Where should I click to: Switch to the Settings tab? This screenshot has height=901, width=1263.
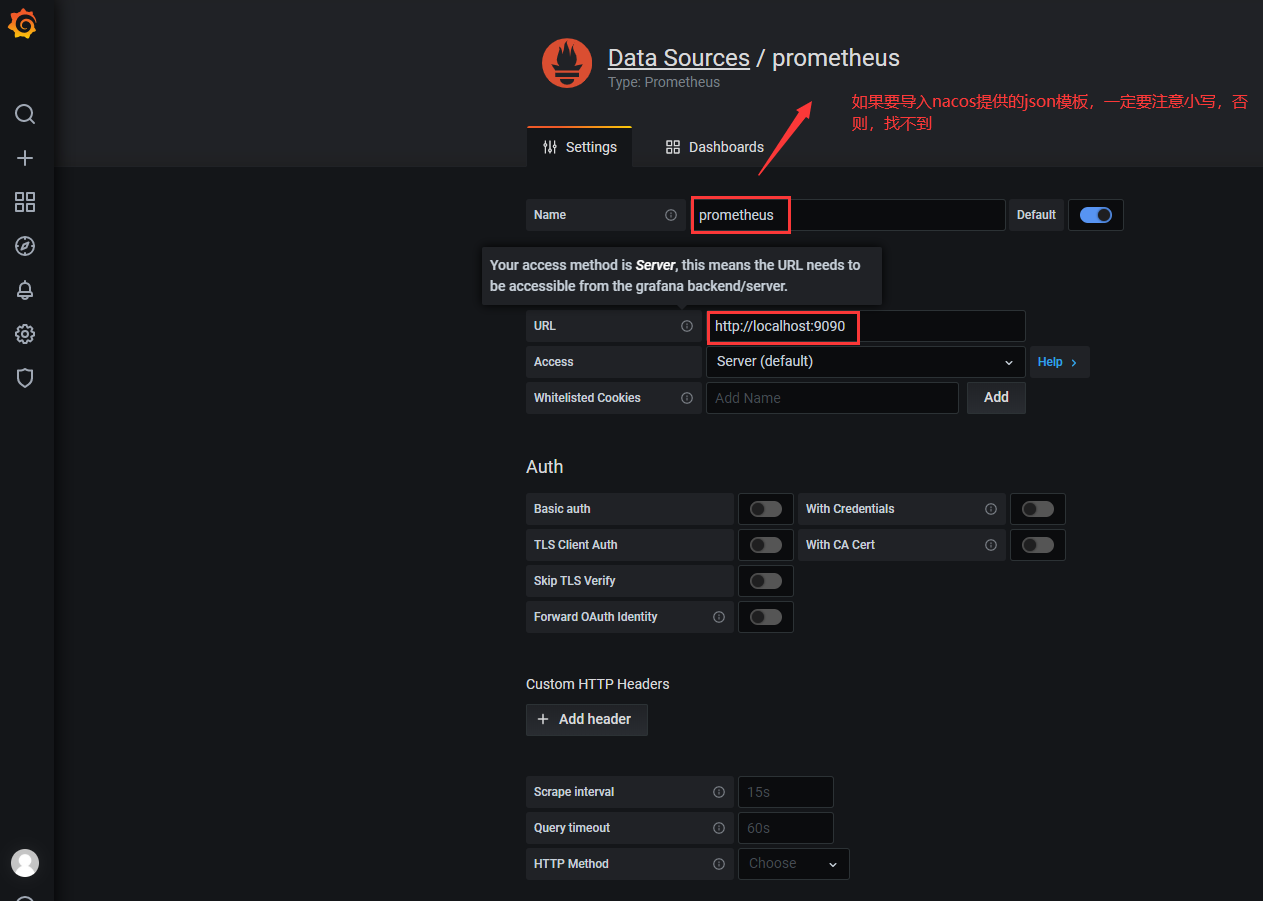pos(580,147)
